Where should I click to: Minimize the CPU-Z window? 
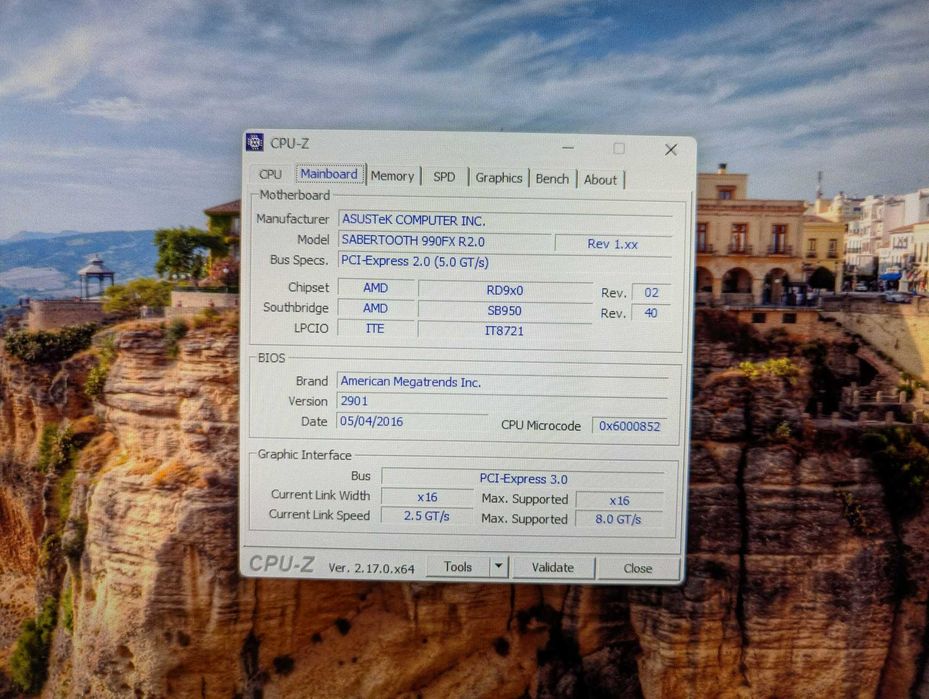(568, 148)
